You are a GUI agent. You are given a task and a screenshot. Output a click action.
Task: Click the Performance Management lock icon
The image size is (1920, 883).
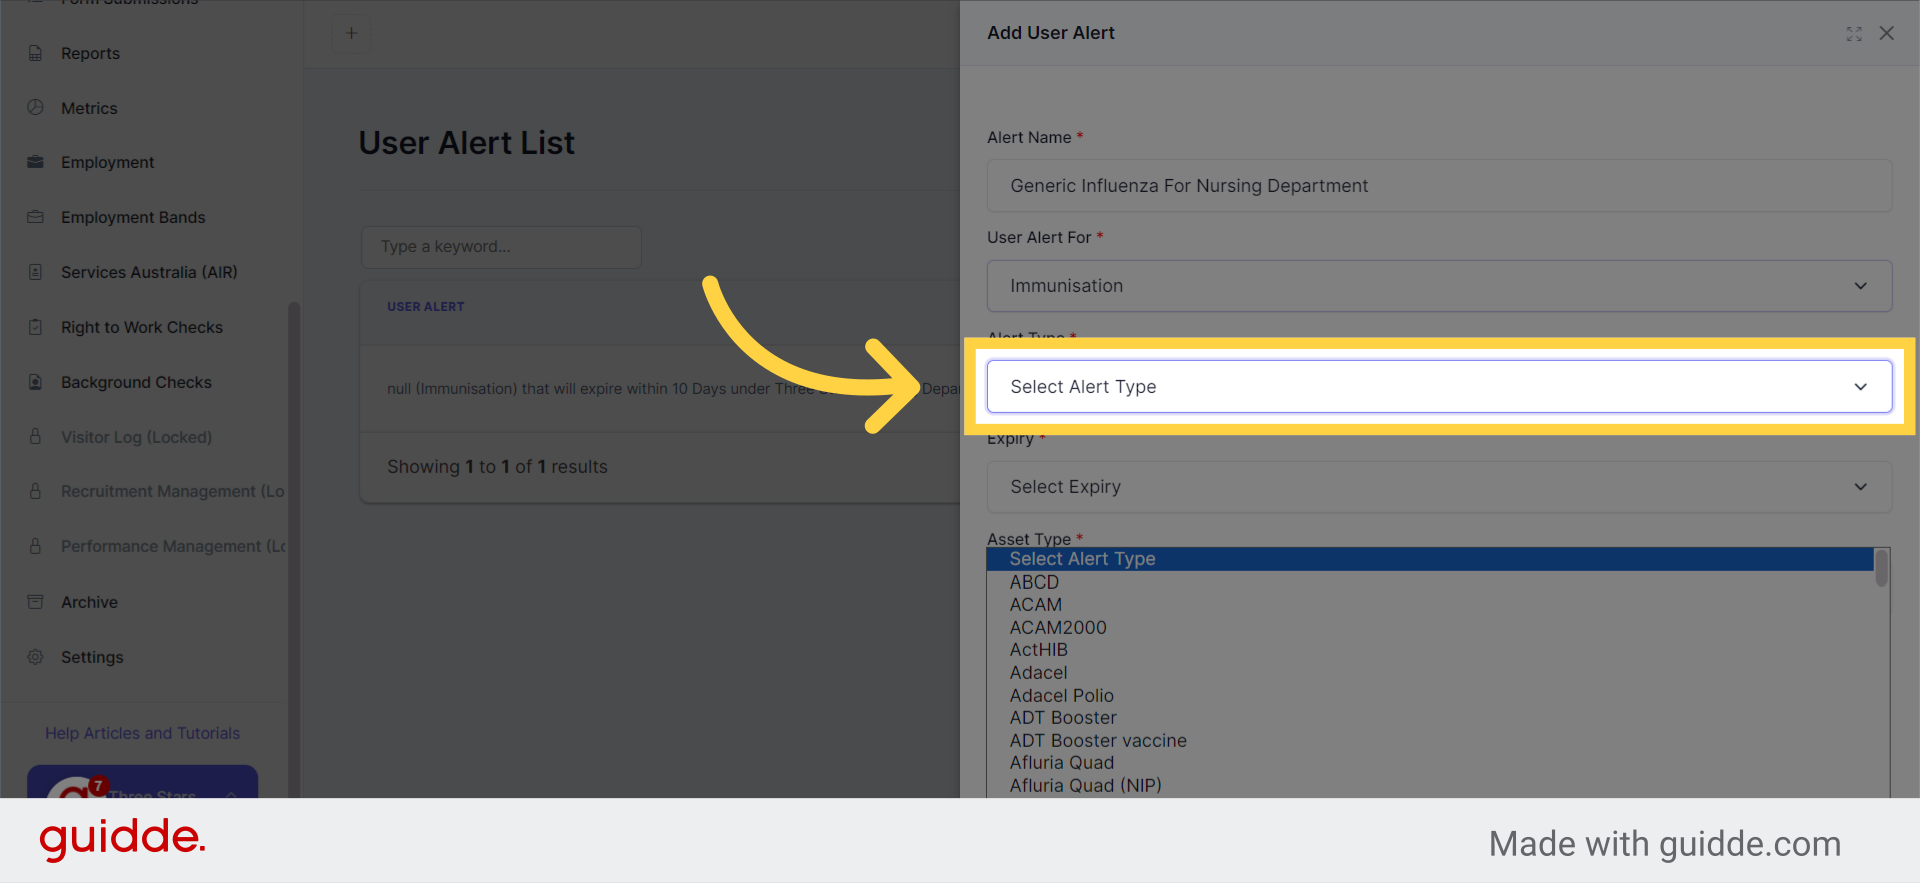(36, 546)
